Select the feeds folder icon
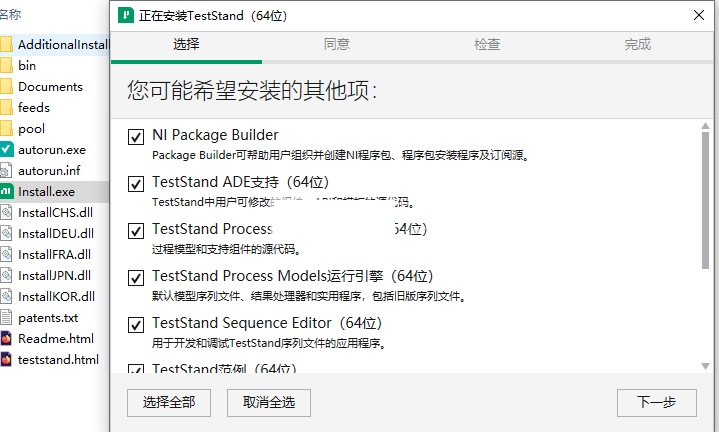The height and width of the screenshot is (432, 719). (6, 108)
